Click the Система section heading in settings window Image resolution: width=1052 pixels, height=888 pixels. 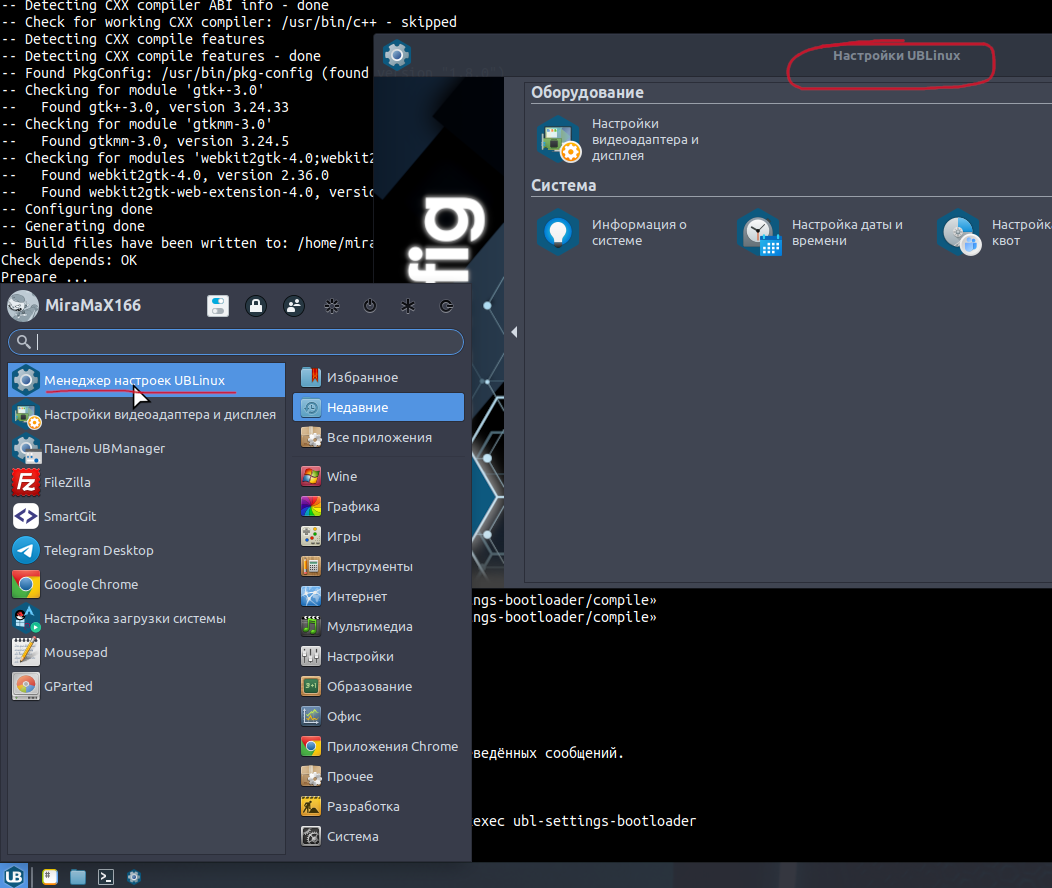click(564, 186)
